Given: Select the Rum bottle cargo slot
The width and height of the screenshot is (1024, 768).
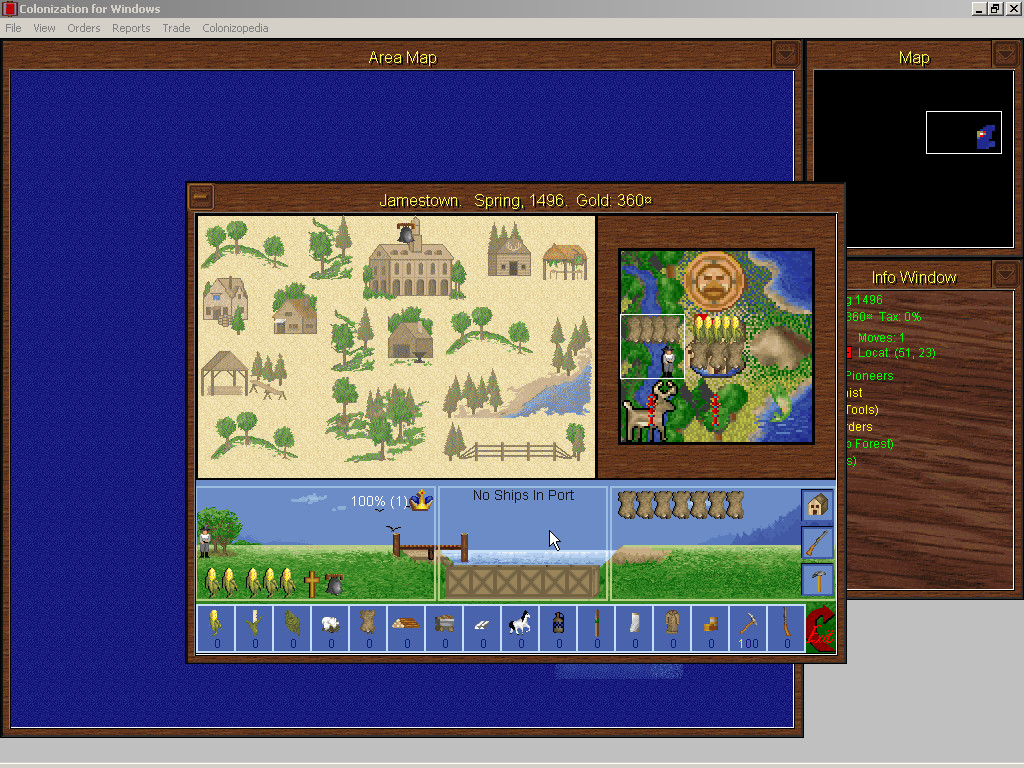Looking at the screenshot, I should (558, 629).
